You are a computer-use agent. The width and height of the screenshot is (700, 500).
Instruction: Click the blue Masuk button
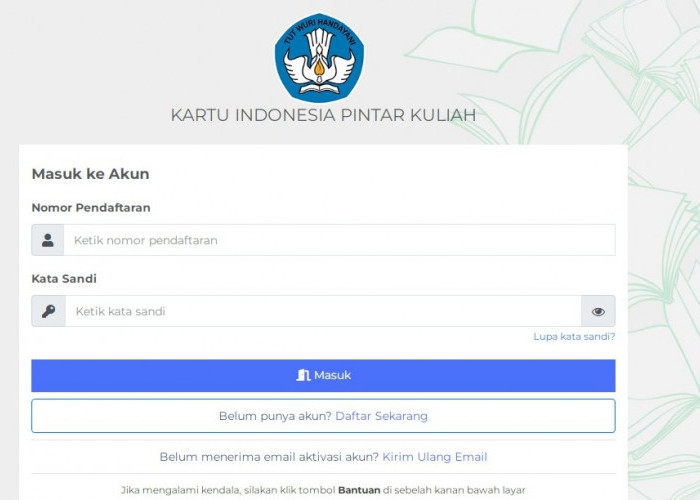click(x=323, y=375)
